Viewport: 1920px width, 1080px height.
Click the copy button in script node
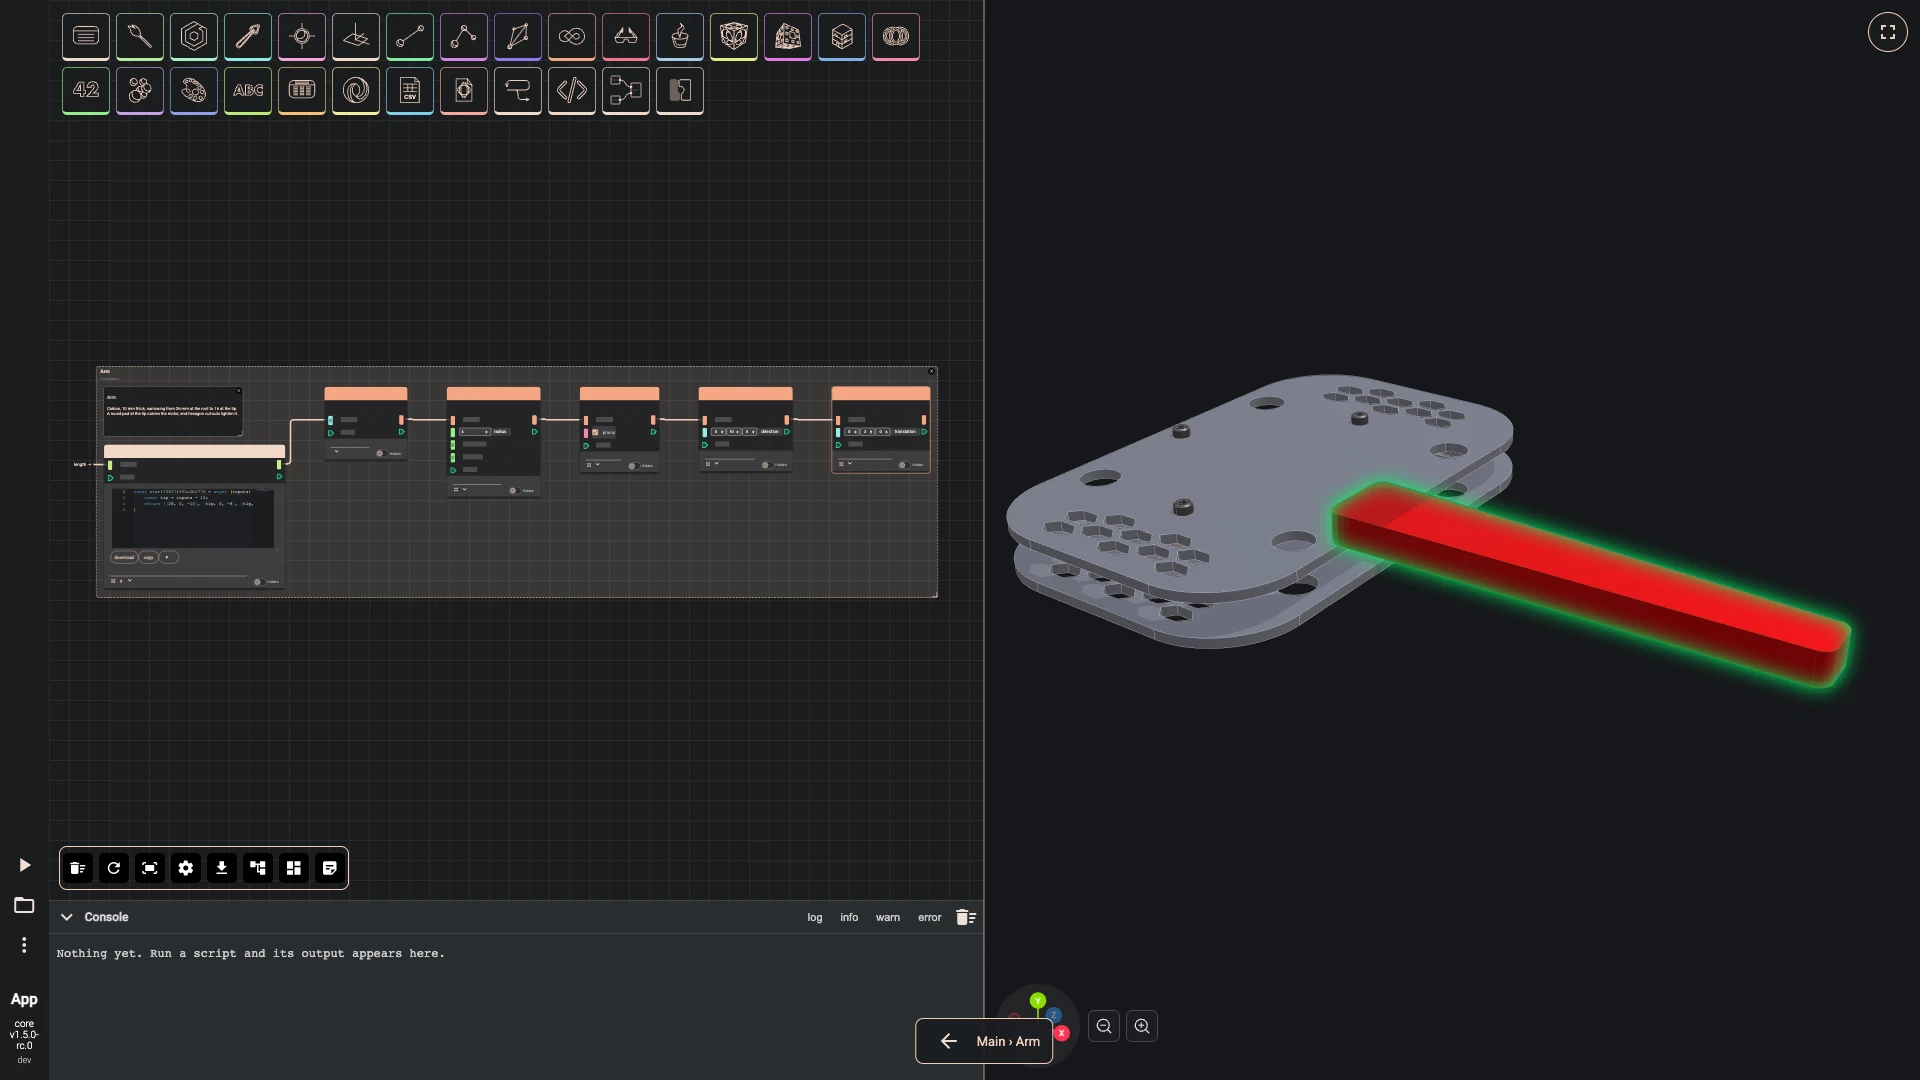point(148,558)
